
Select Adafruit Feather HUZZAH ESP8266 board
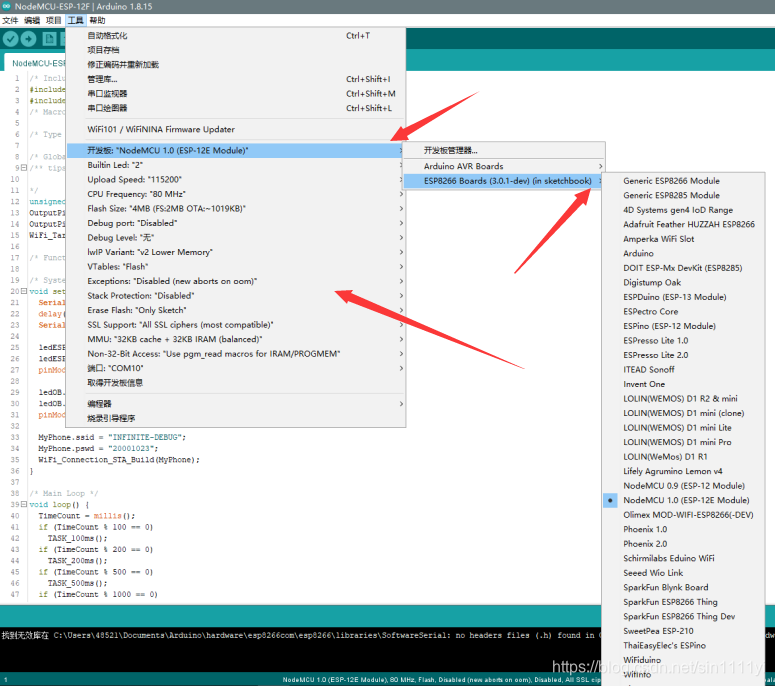pos(684,224)
